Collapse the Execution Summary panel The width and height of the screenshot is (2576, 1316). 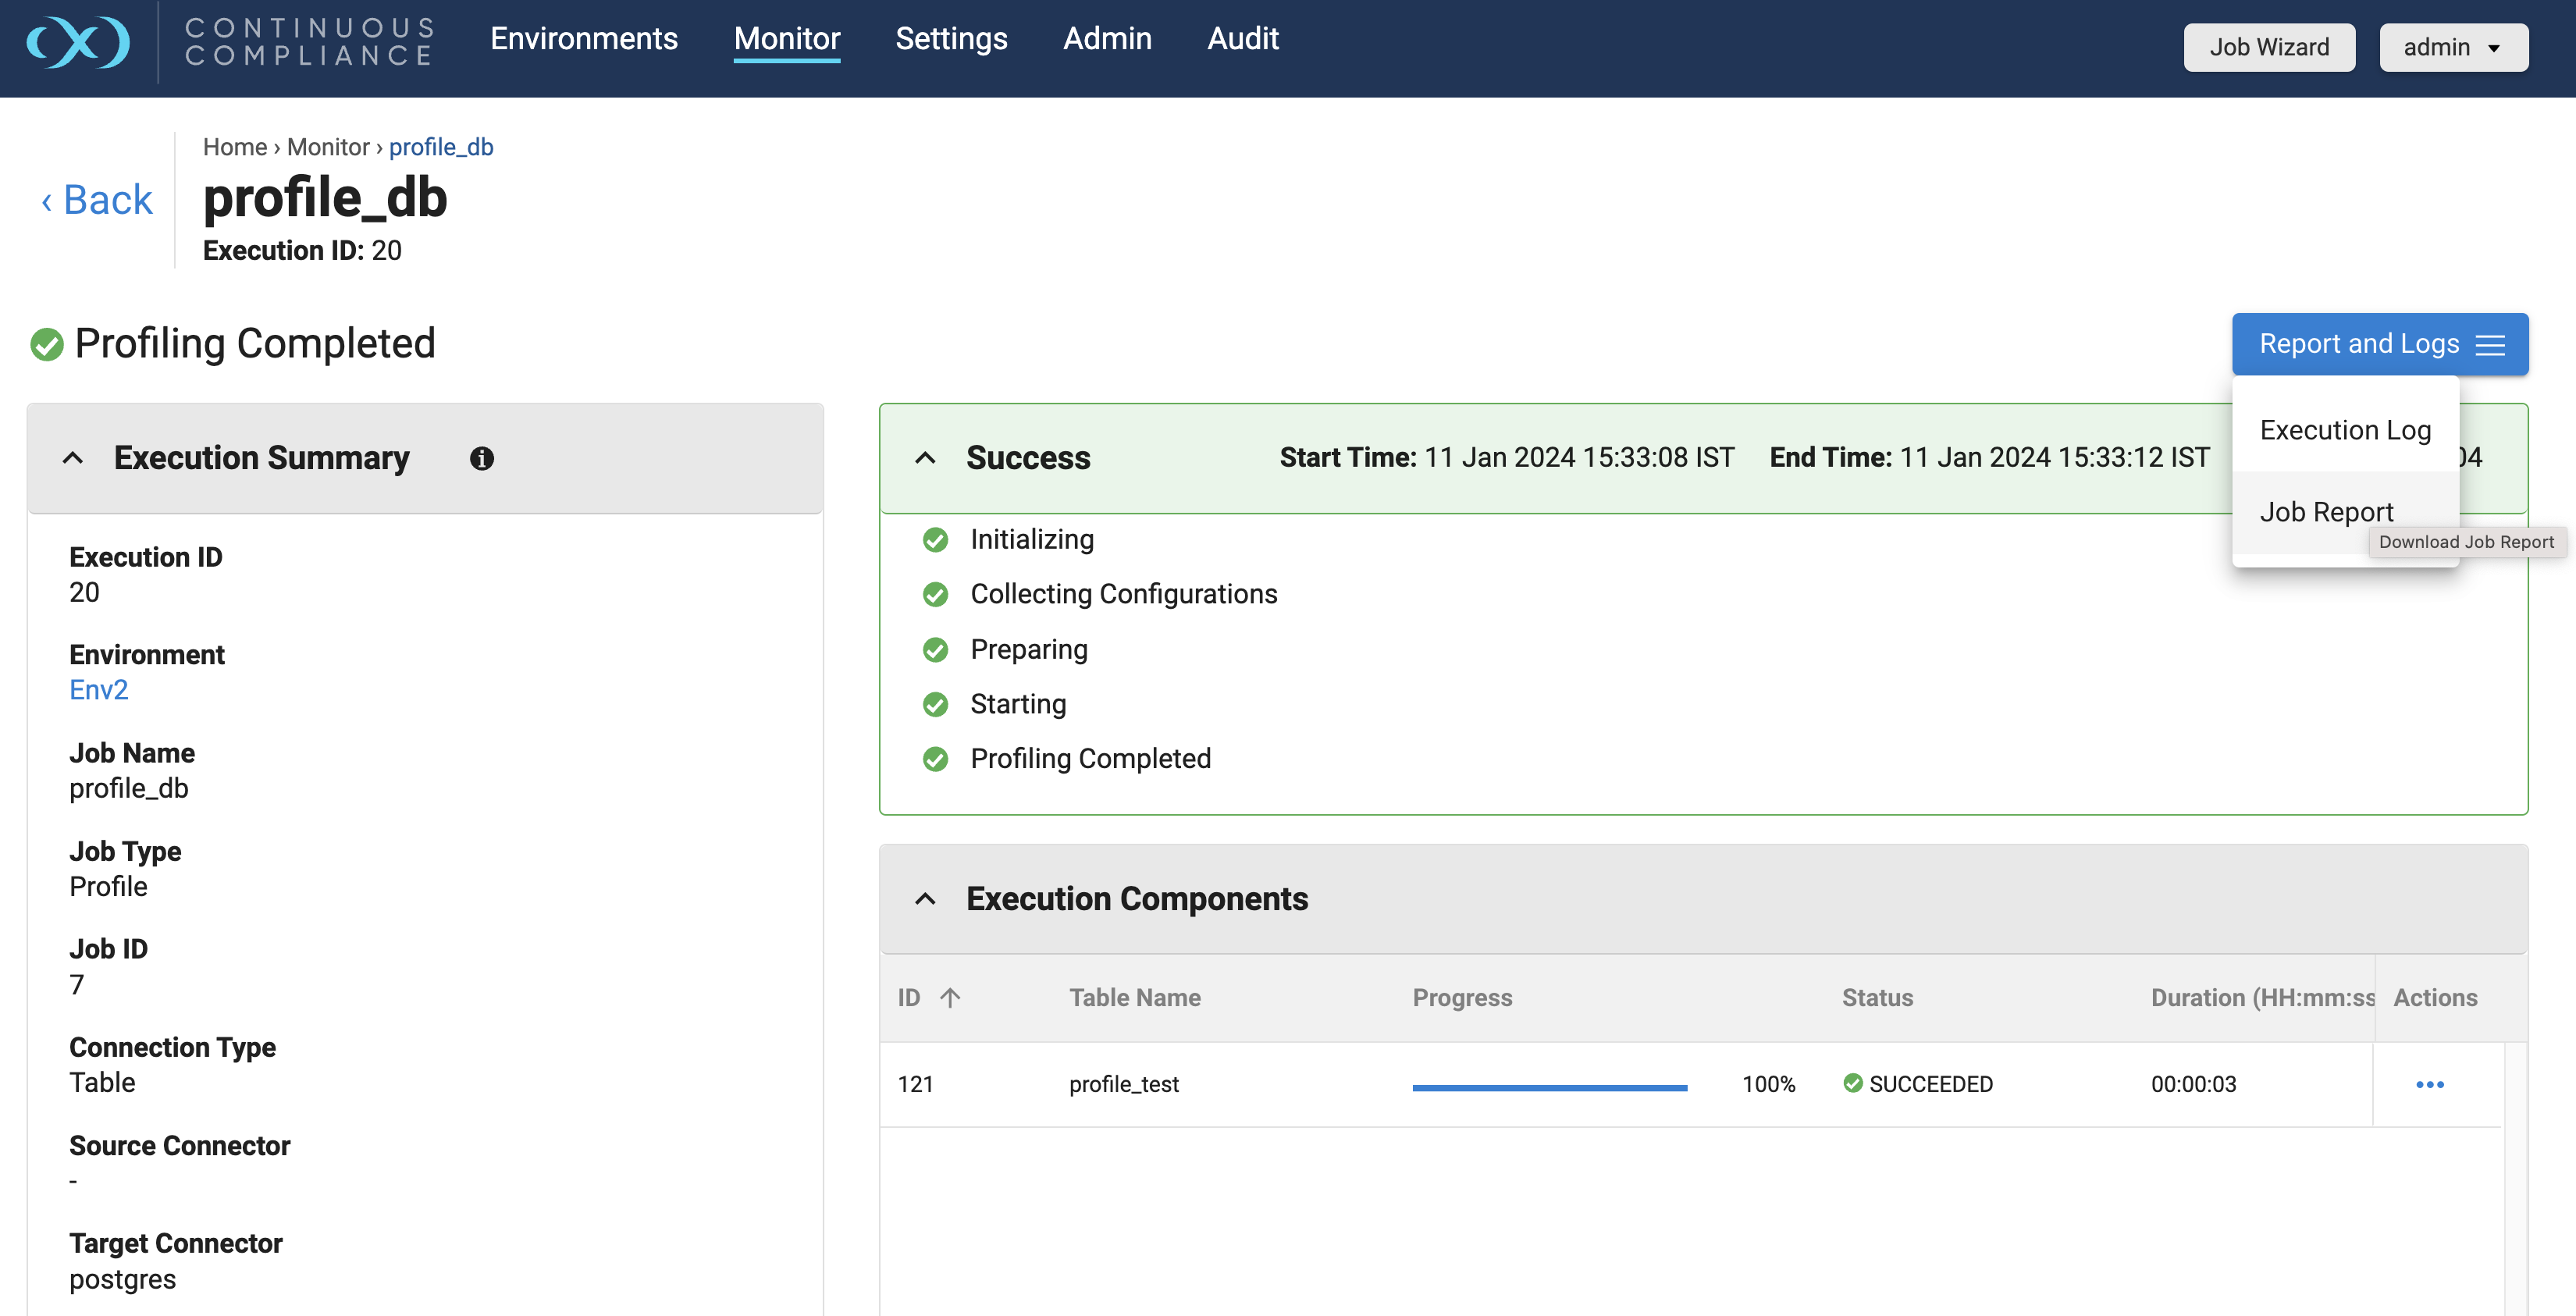(73, 458)
